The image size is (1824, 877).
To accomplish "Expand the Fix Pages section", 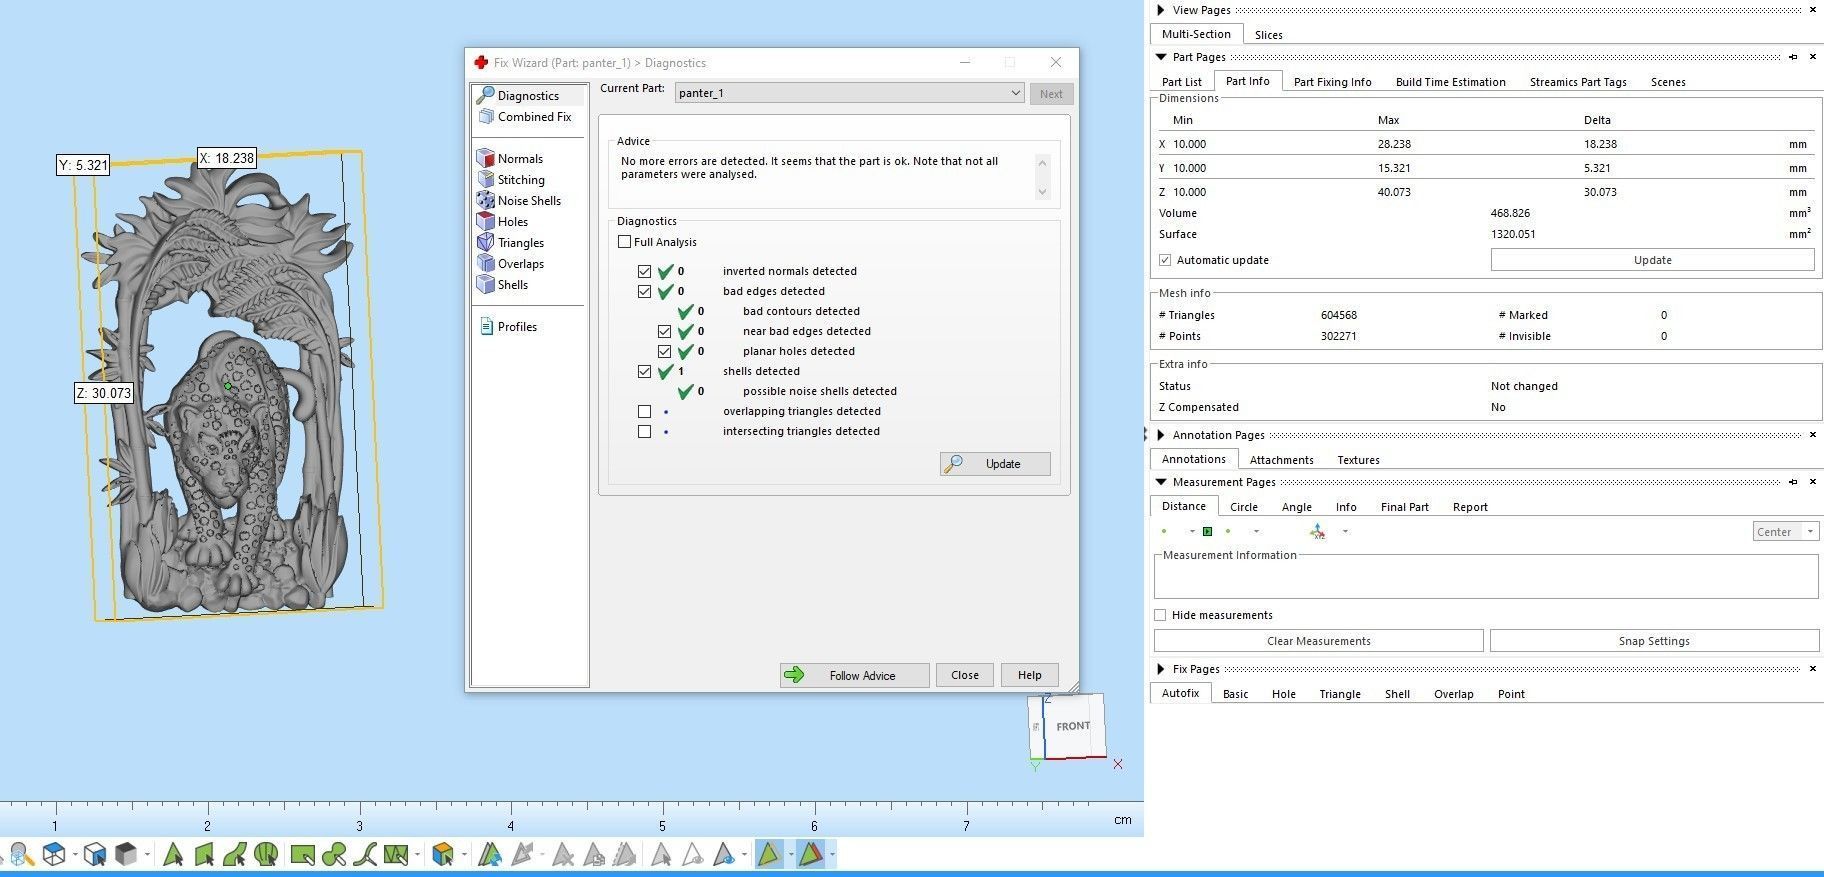I will [1160, 669].
